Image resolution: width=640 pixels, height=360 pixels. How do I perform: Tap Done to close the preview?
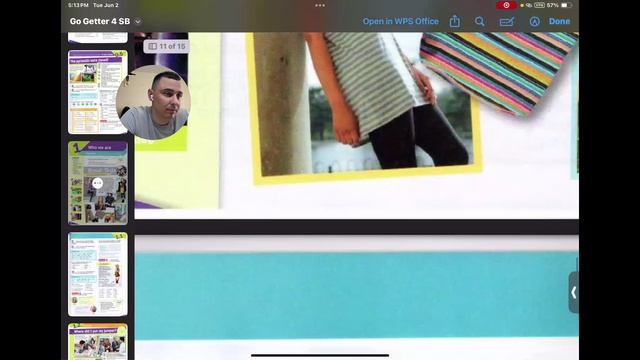click(559, 21)
